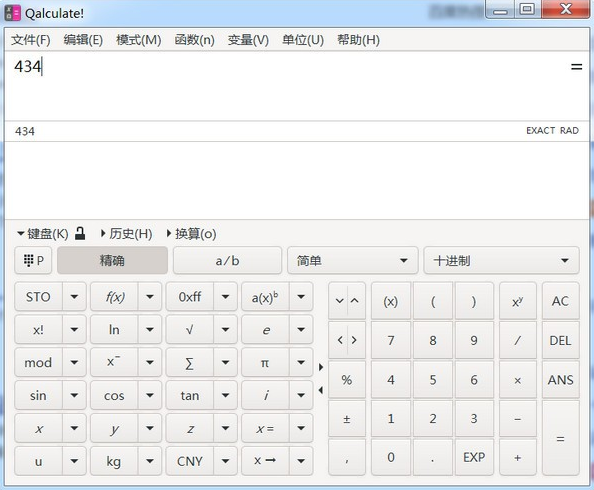Click the f(x) function button
The image size is (594, 490).
(114, 297)
